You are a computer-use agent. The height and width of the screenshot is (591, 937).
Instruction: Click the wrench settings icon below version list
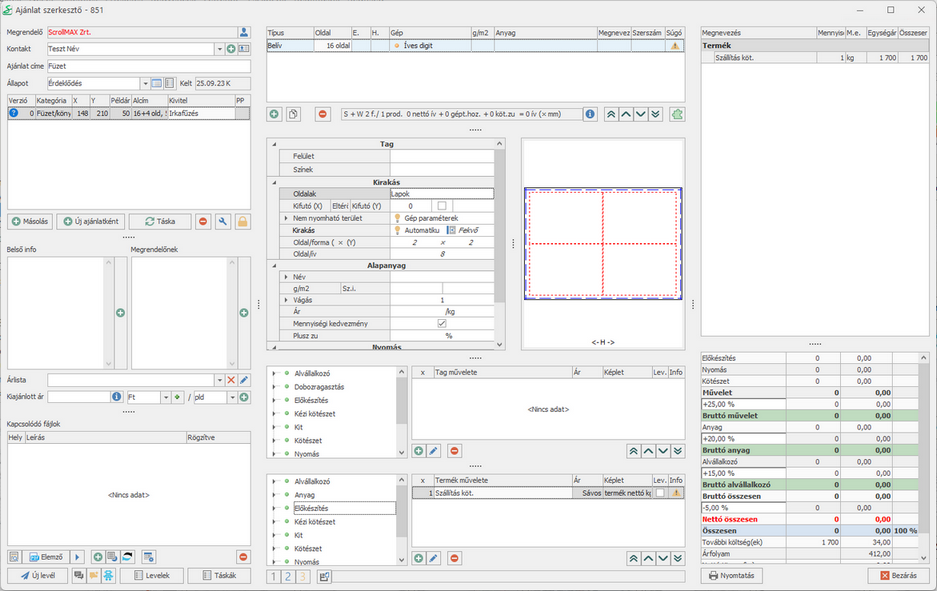[223, 221]
